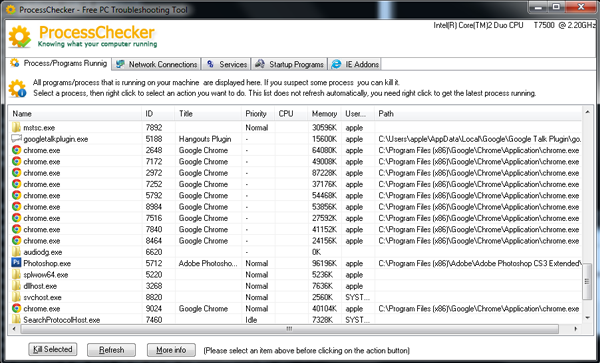This screenshot has width=600, height=363.
Task: Click Chrome icon for process ID 8984
Action: 16,206
